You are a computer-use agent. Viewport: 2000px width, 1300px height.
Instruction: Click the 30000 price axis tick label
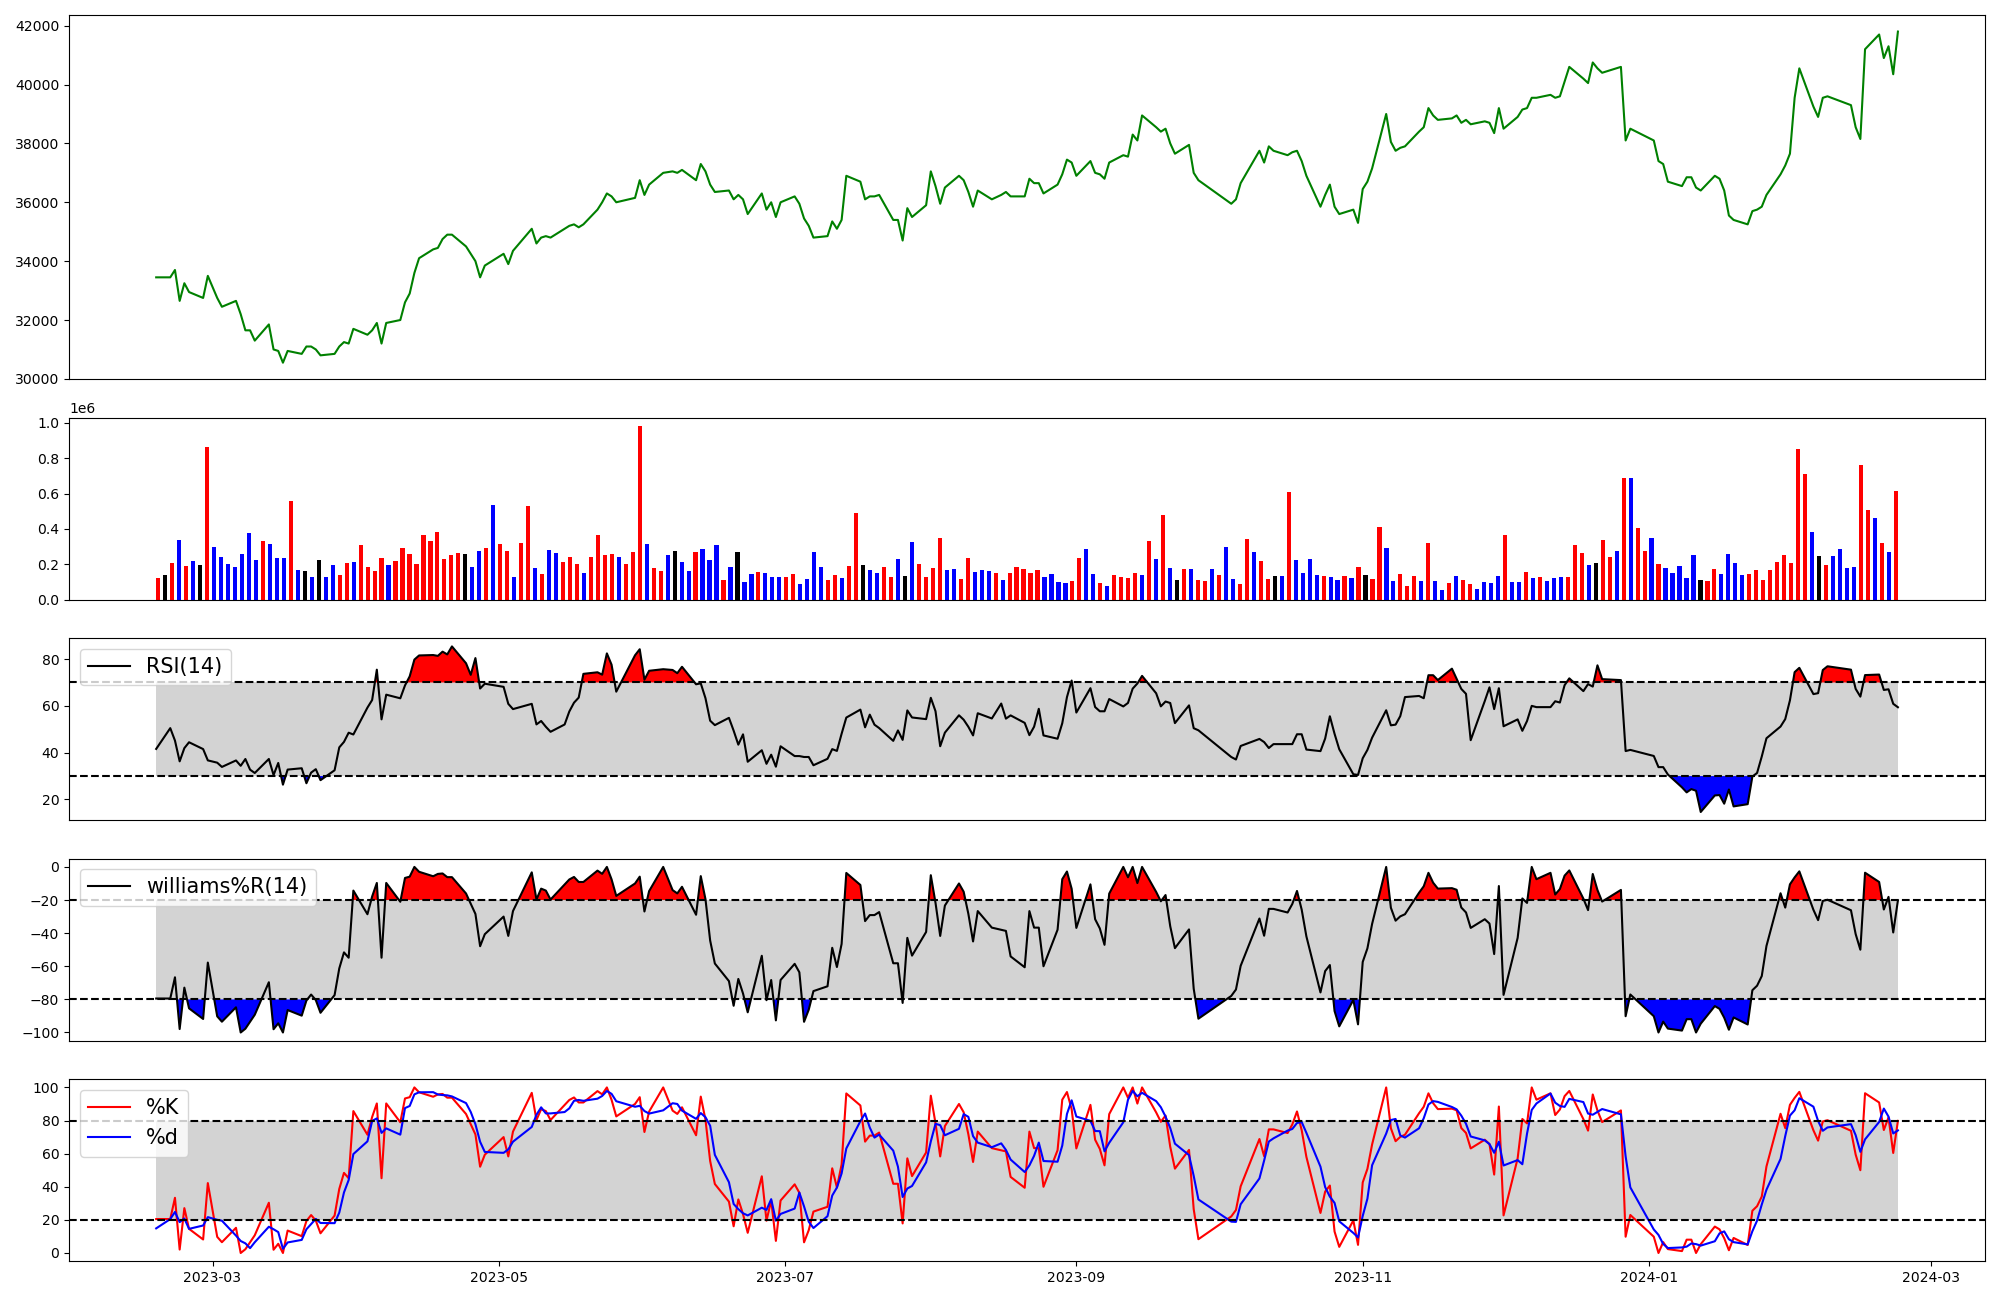pos(37,380)
